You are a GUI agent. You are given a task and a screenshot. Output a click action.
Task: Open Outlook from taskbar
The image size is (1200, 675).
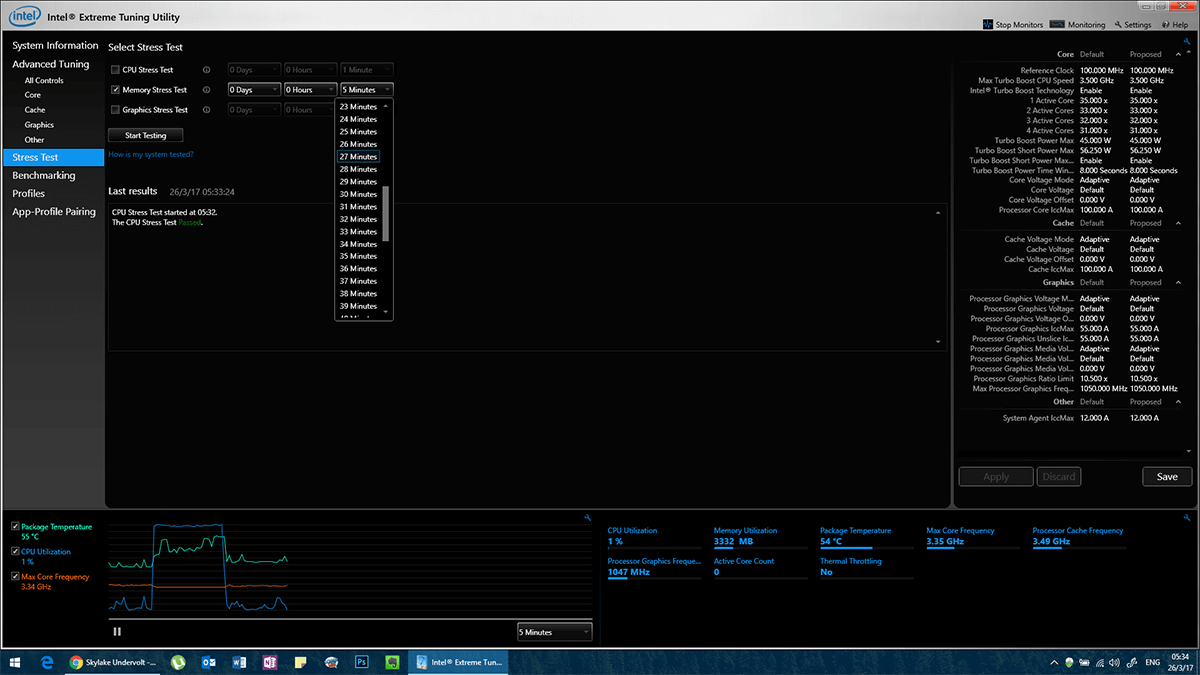coord(209,662)
